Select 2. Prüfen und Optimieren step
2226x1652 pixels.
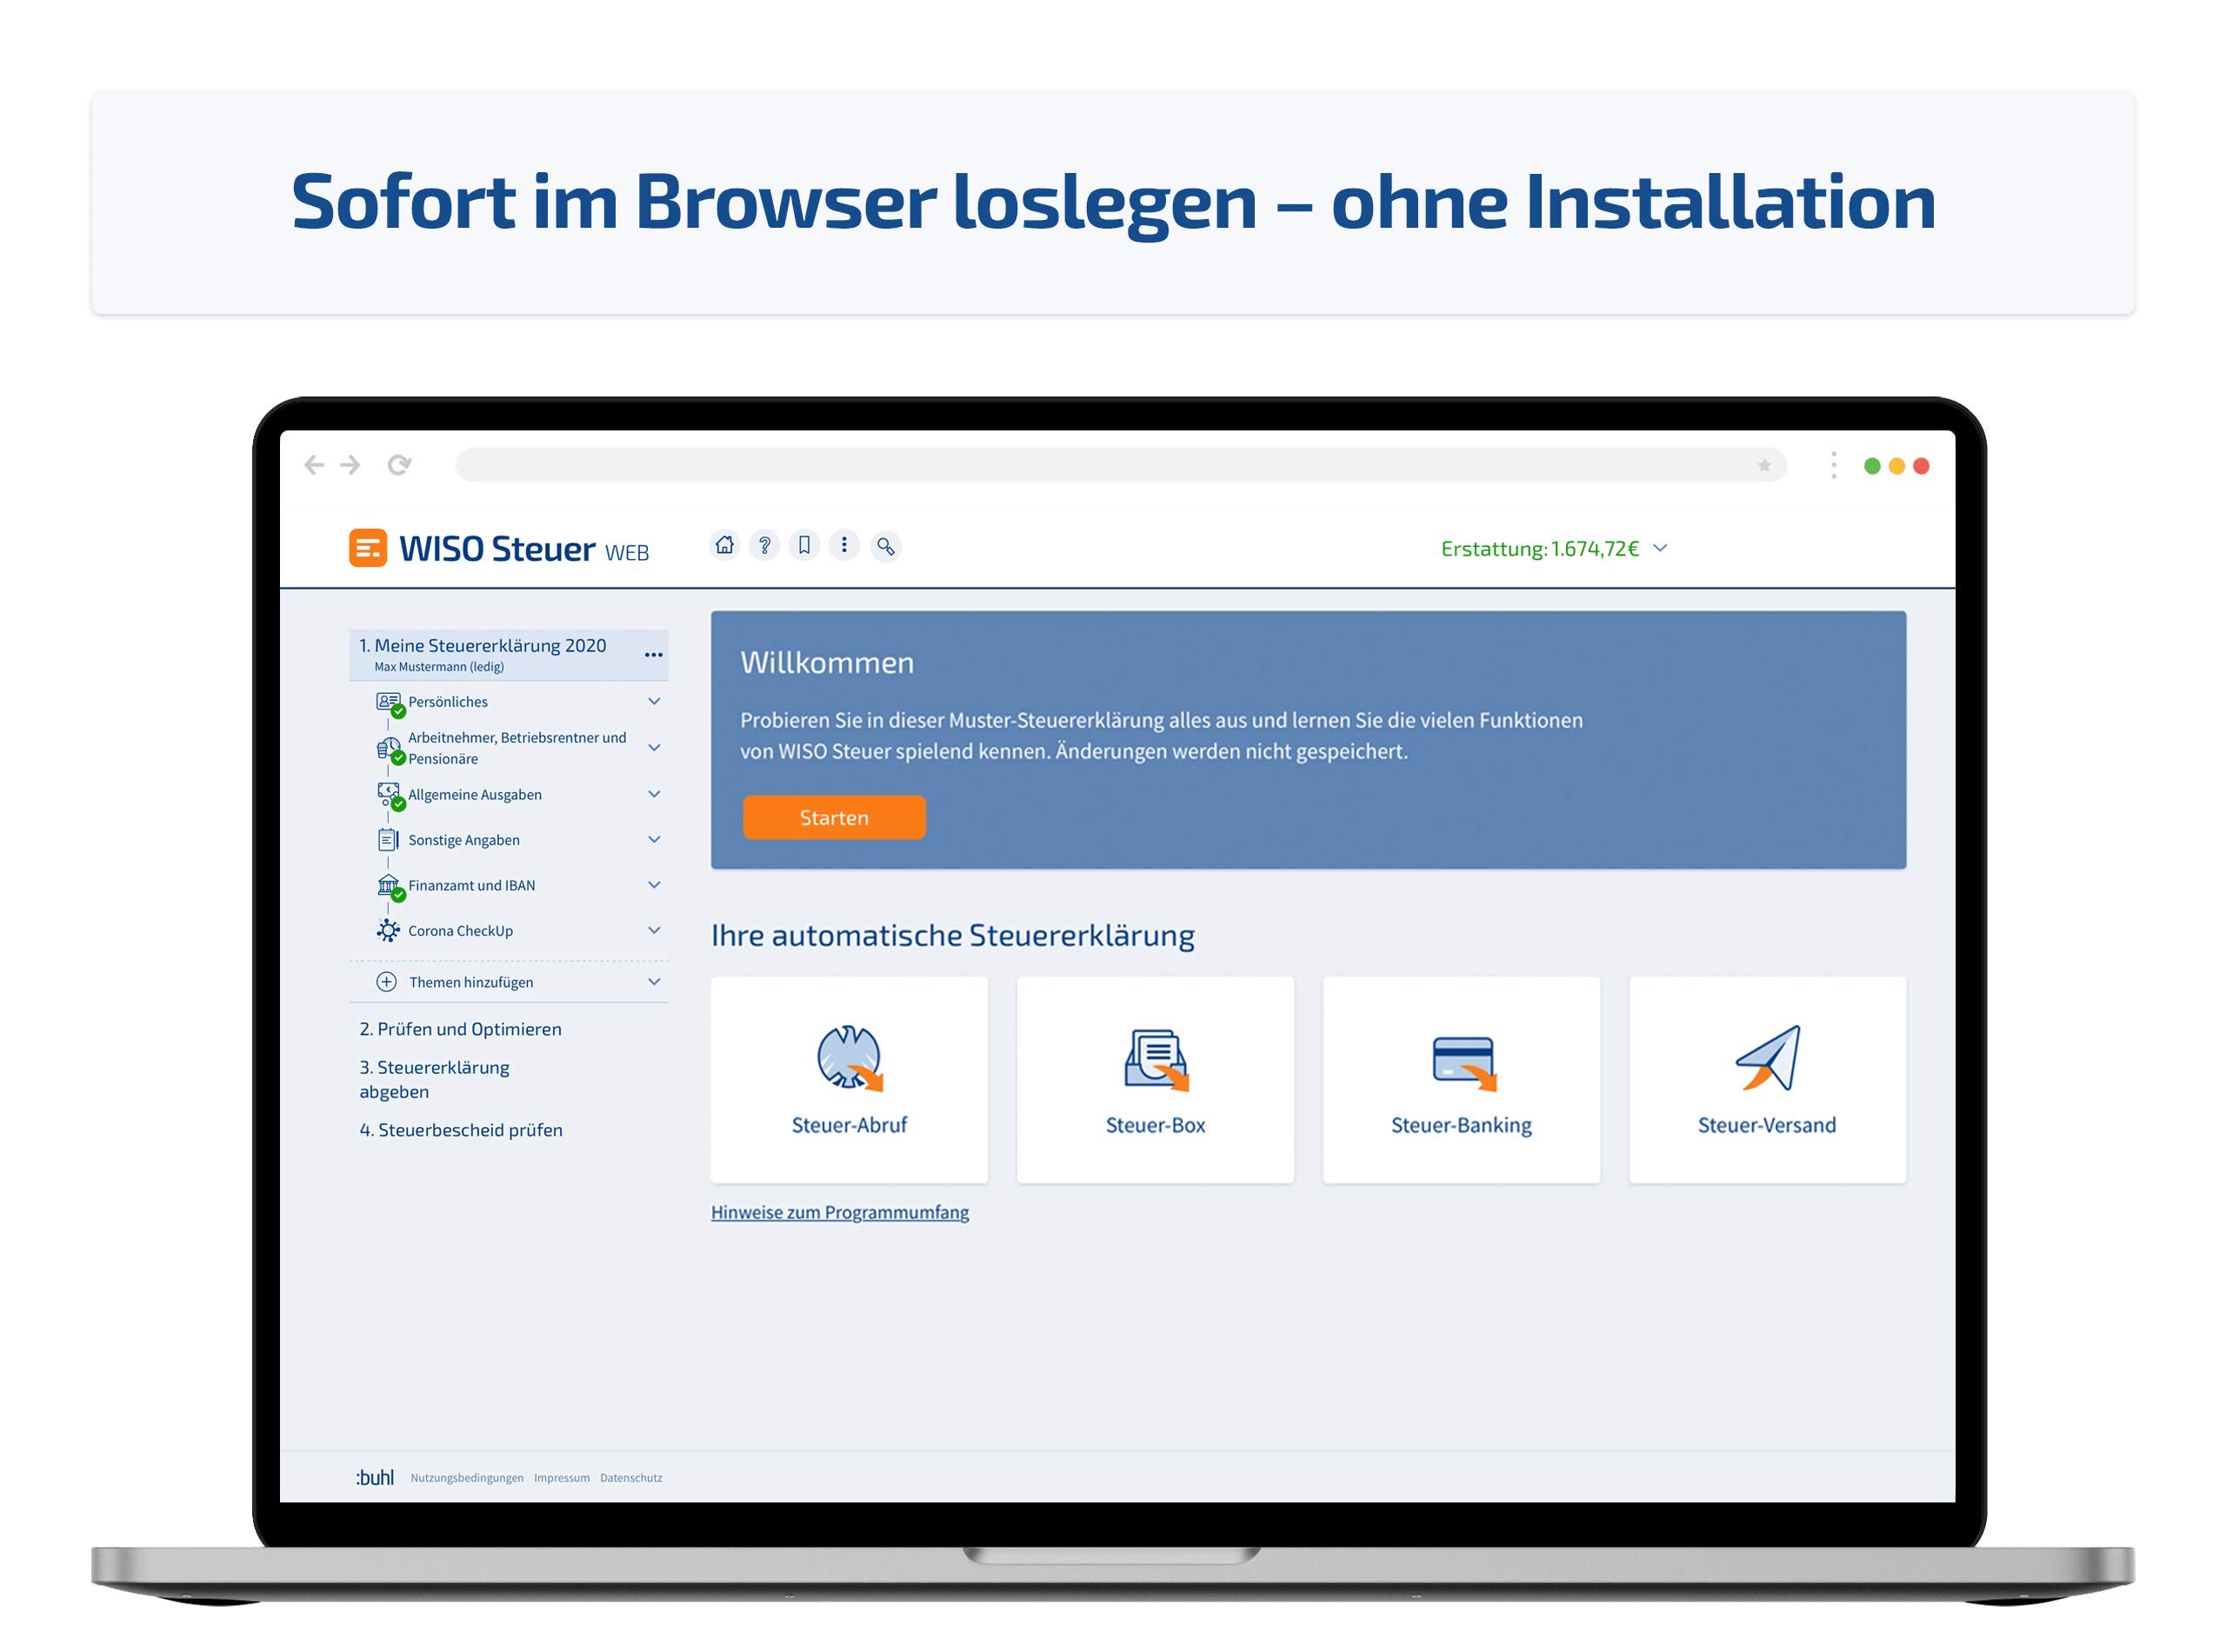(460, 1029)
